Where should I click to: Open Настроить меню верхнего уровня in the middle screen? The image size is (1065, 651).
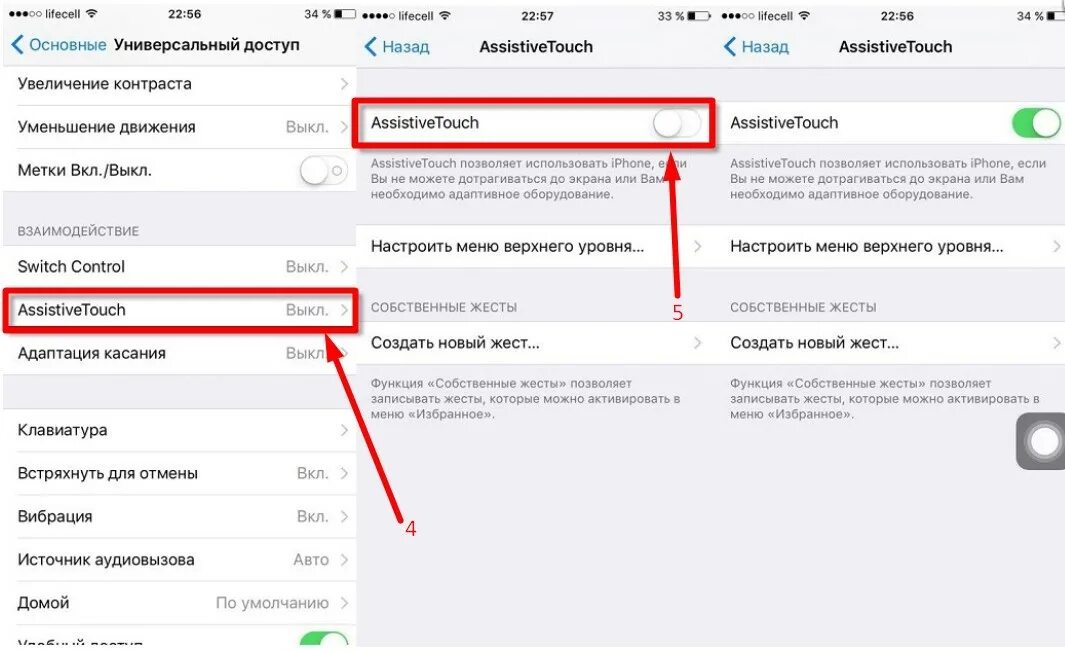[x=535, y=246]
